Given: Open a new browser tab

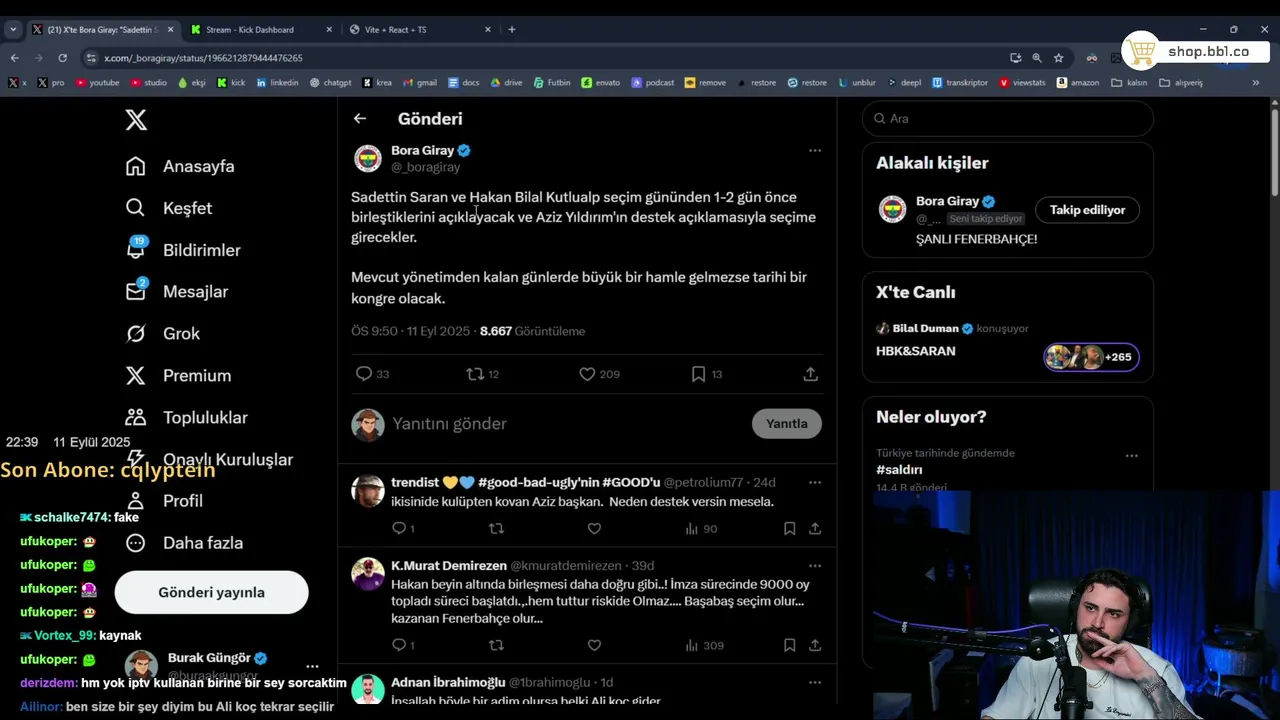Looking at the screenshot, I should pyautogui.click(x=512, y=30).
